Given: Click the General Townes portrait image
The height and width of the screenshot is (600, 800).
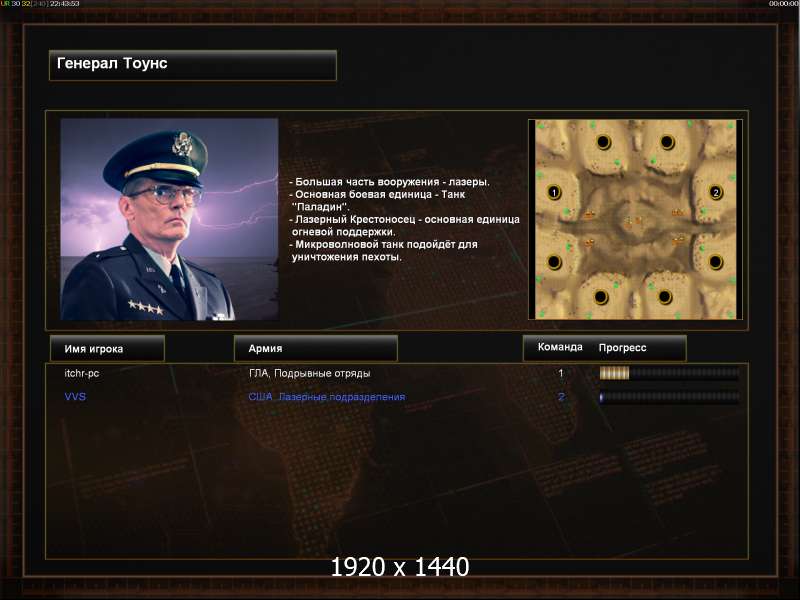Looking at the screenshot, I should pos(169,219).
